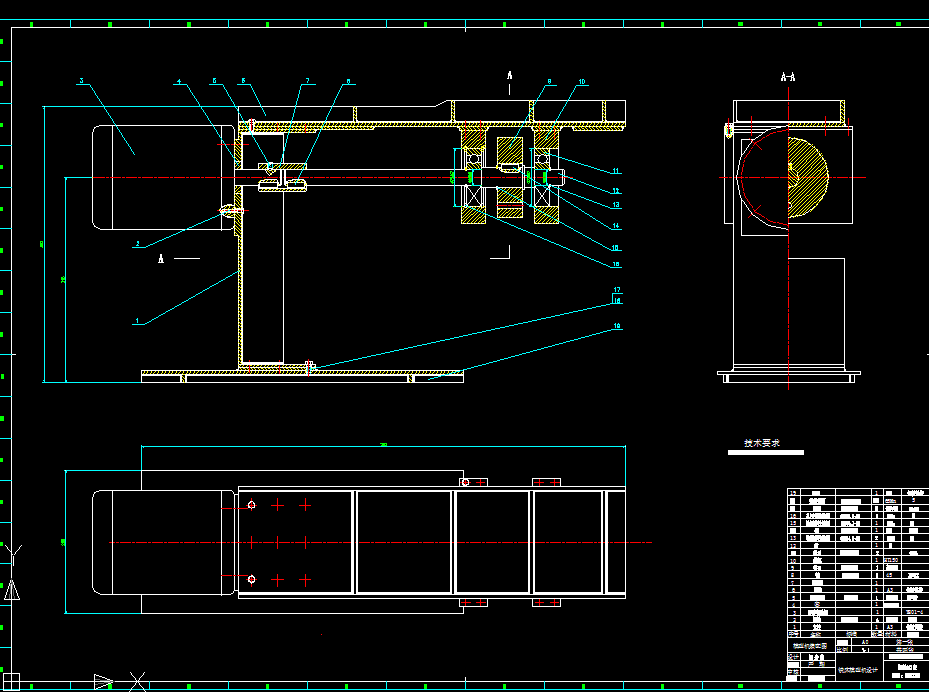Select part callout number 1 on the bracket

point(137,321)
